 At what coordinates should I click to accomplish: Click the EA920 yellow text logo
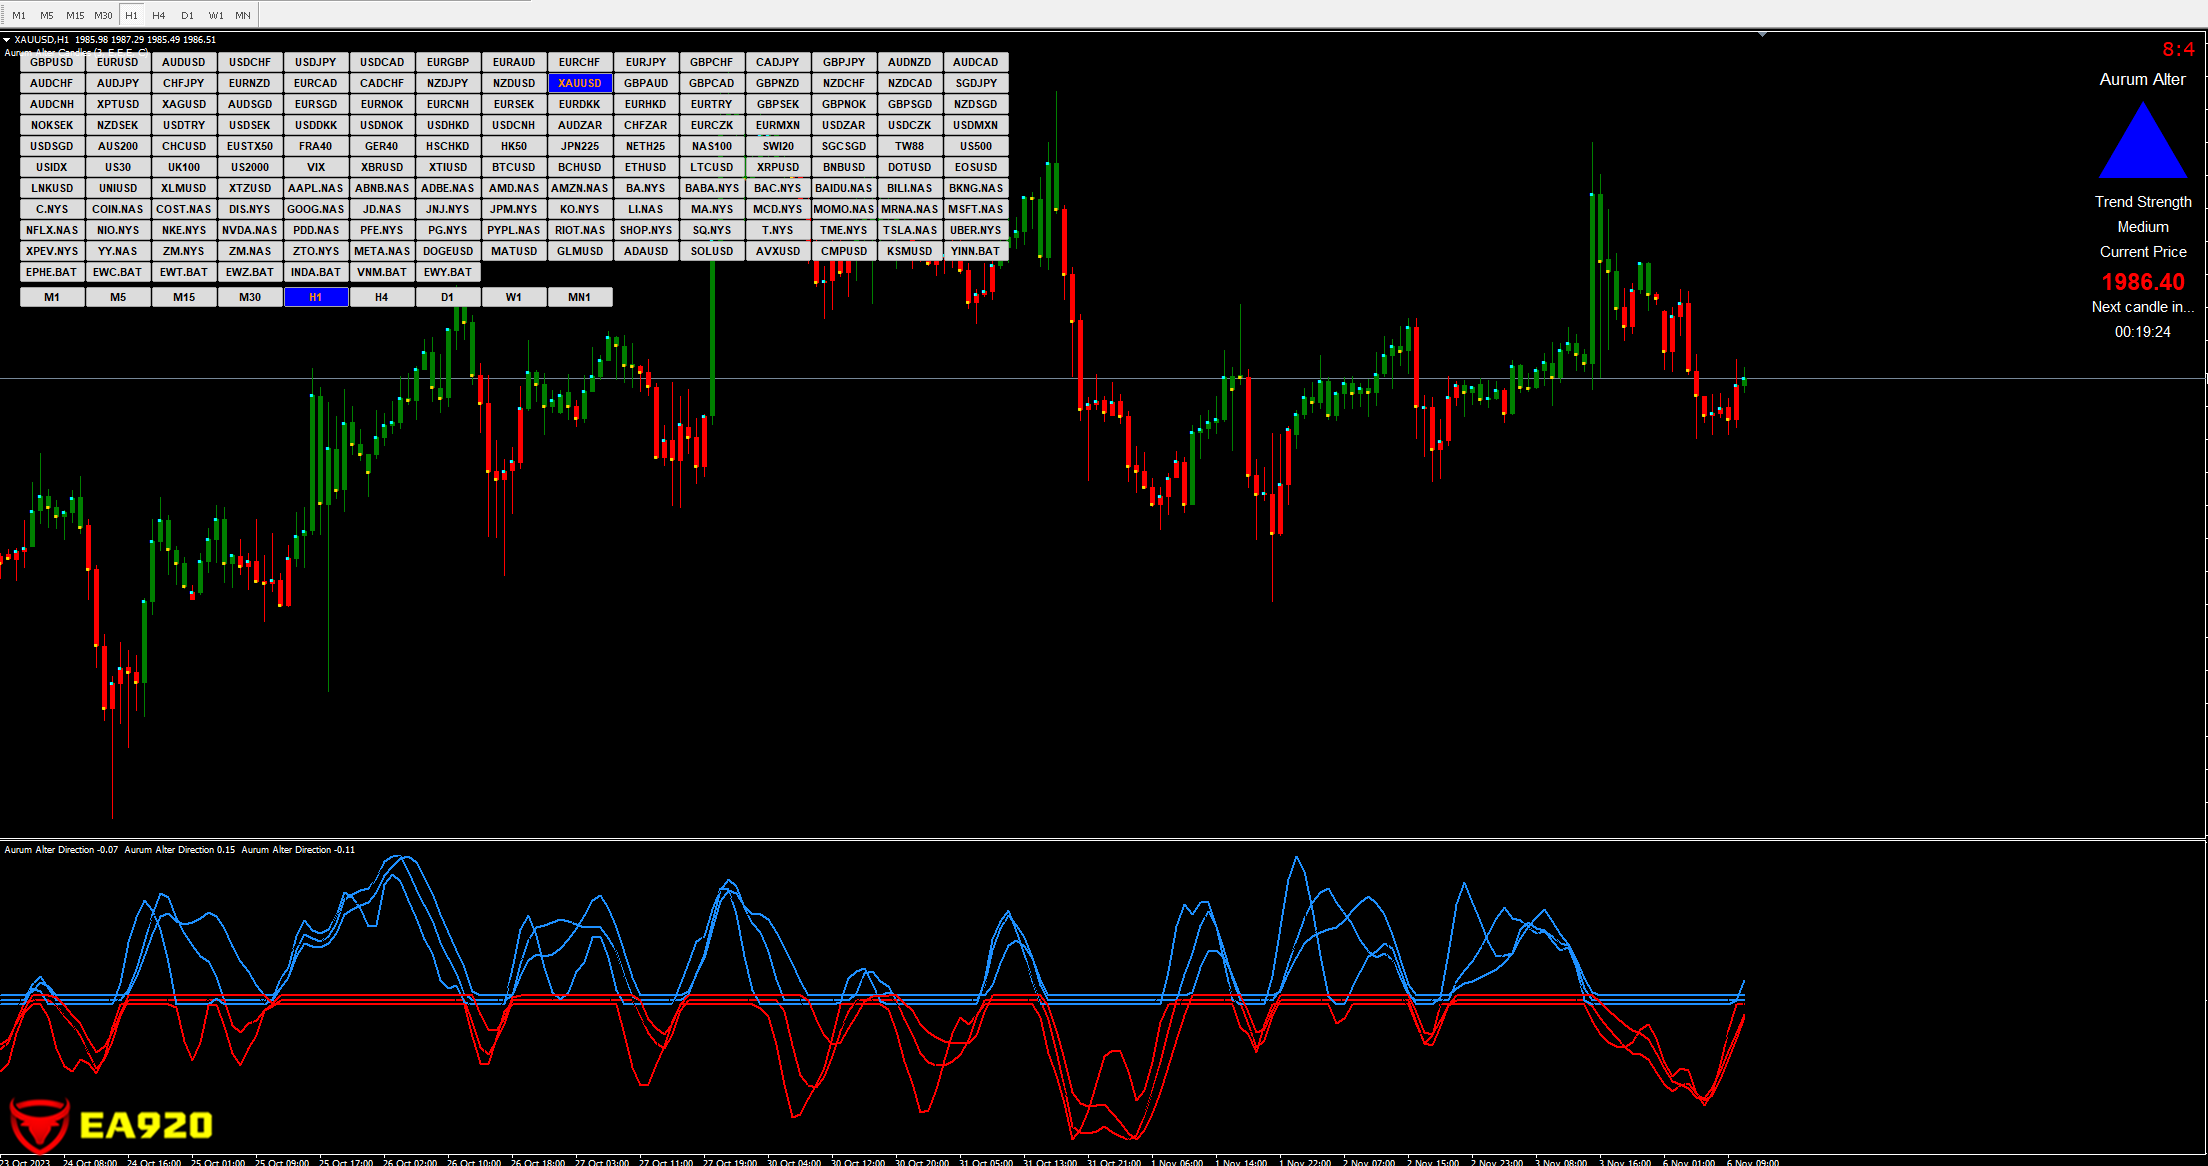146,1126
